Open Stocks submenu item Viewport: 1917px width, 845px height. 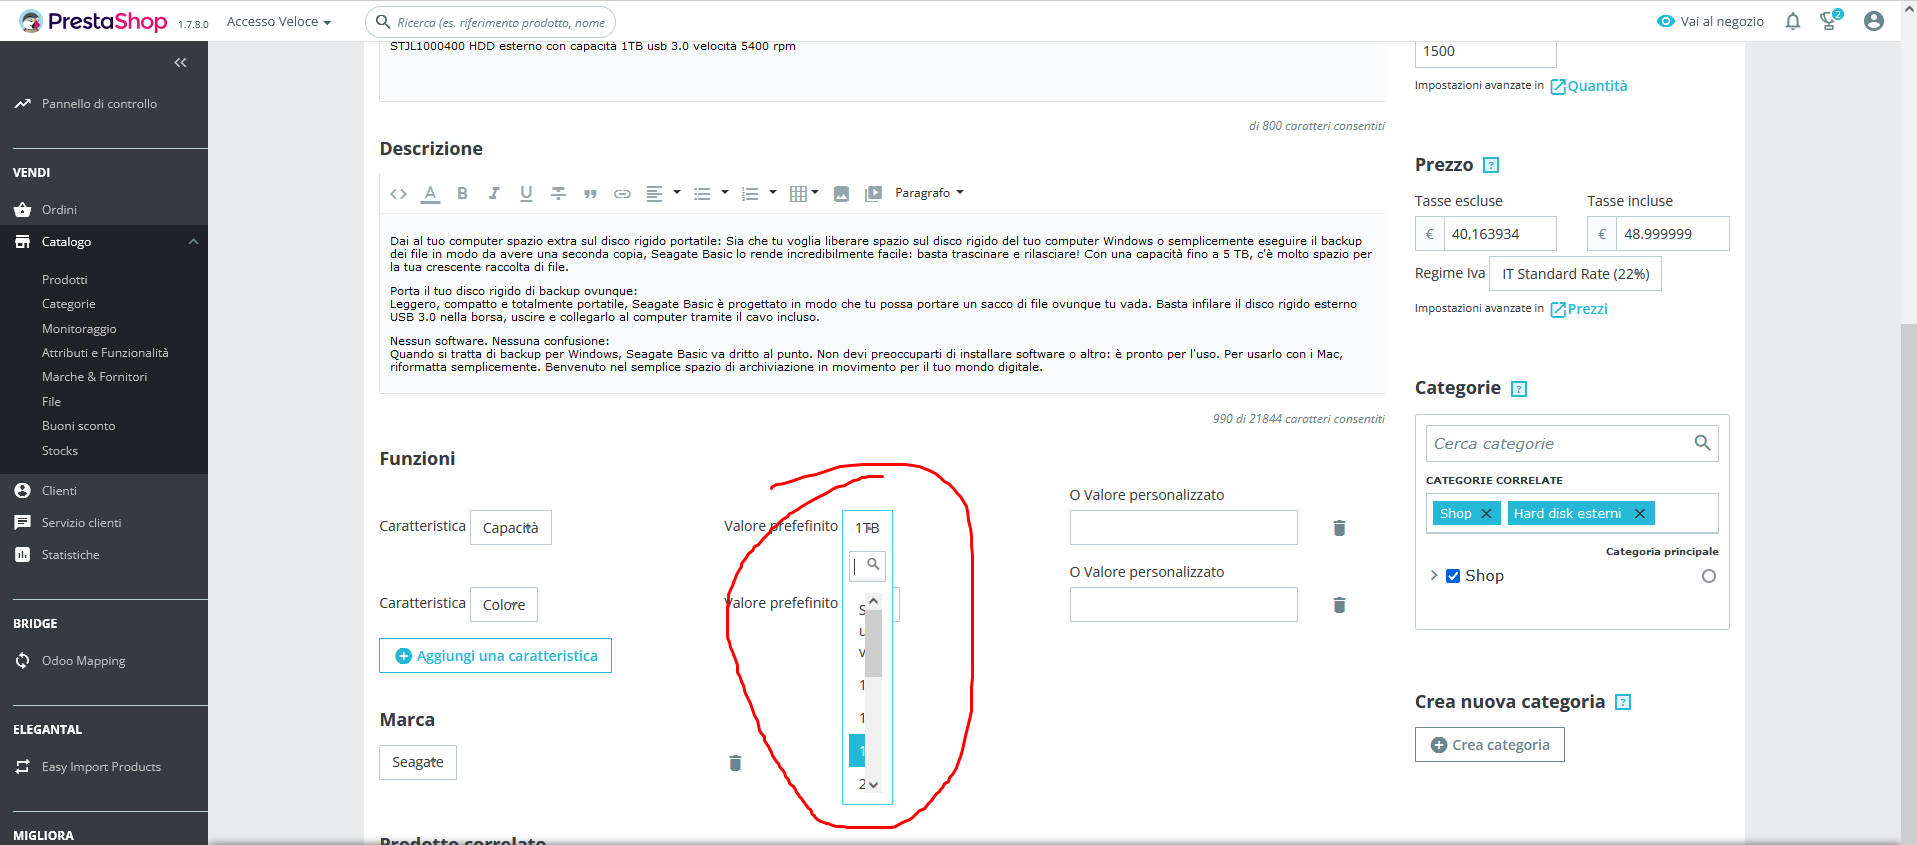click(x=60, y=451)
